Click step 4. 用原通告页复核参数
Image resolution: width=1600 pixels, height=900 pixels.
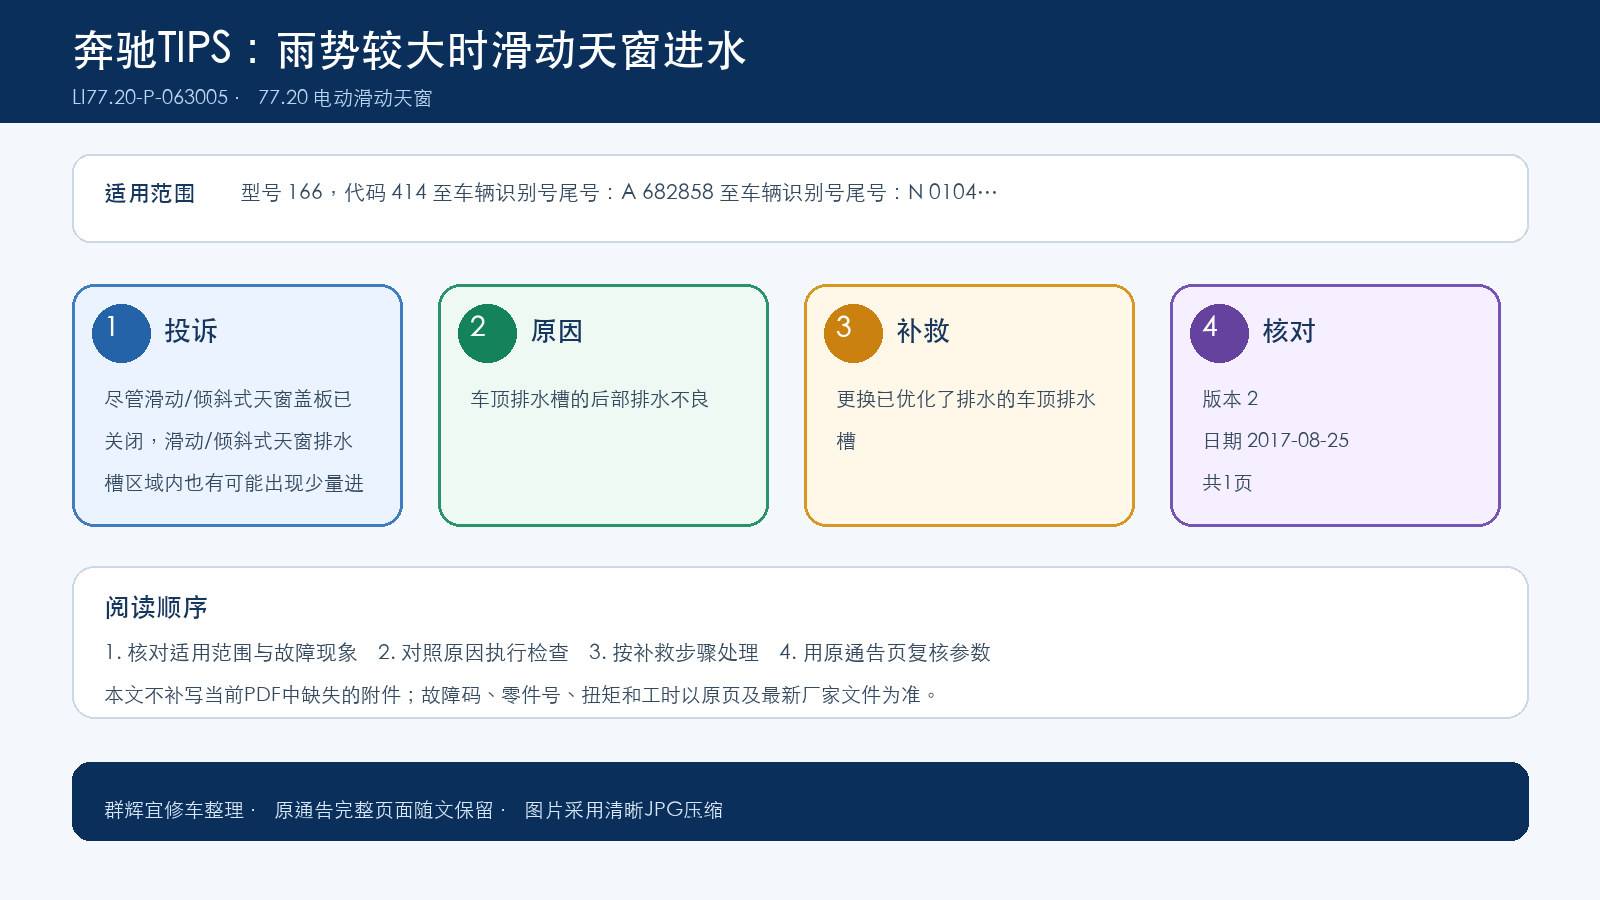[885, 653]
